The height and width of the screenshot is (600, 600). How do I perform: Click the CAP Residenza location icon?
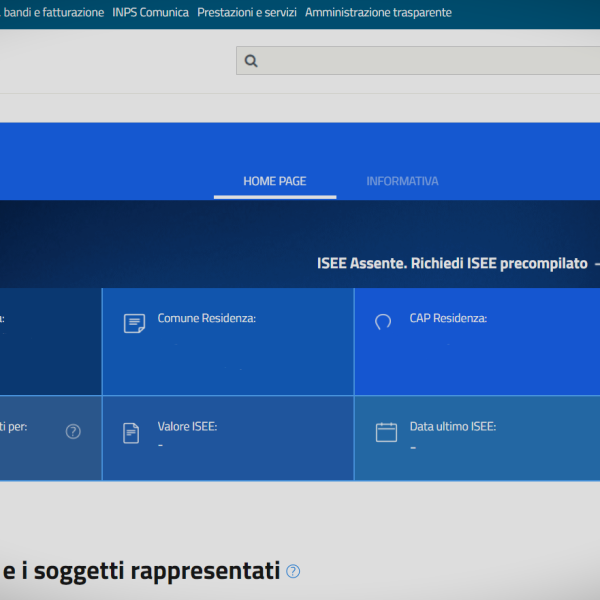tap(383, 322)
